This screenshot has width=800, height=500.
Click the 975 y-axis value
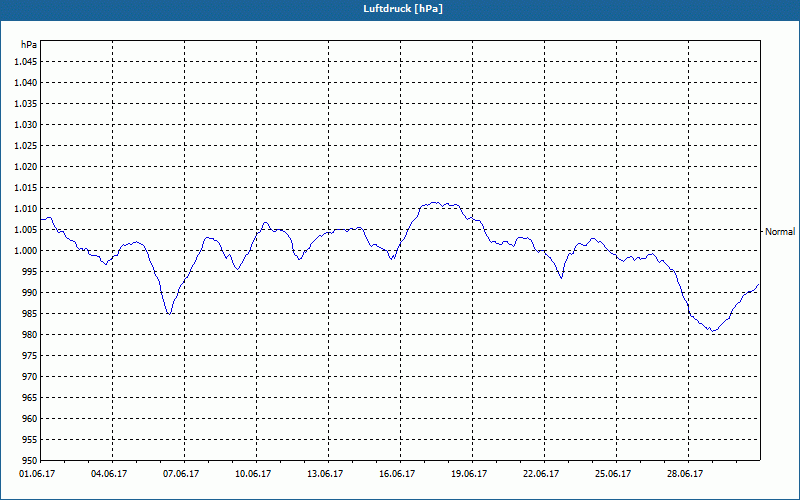31,356
